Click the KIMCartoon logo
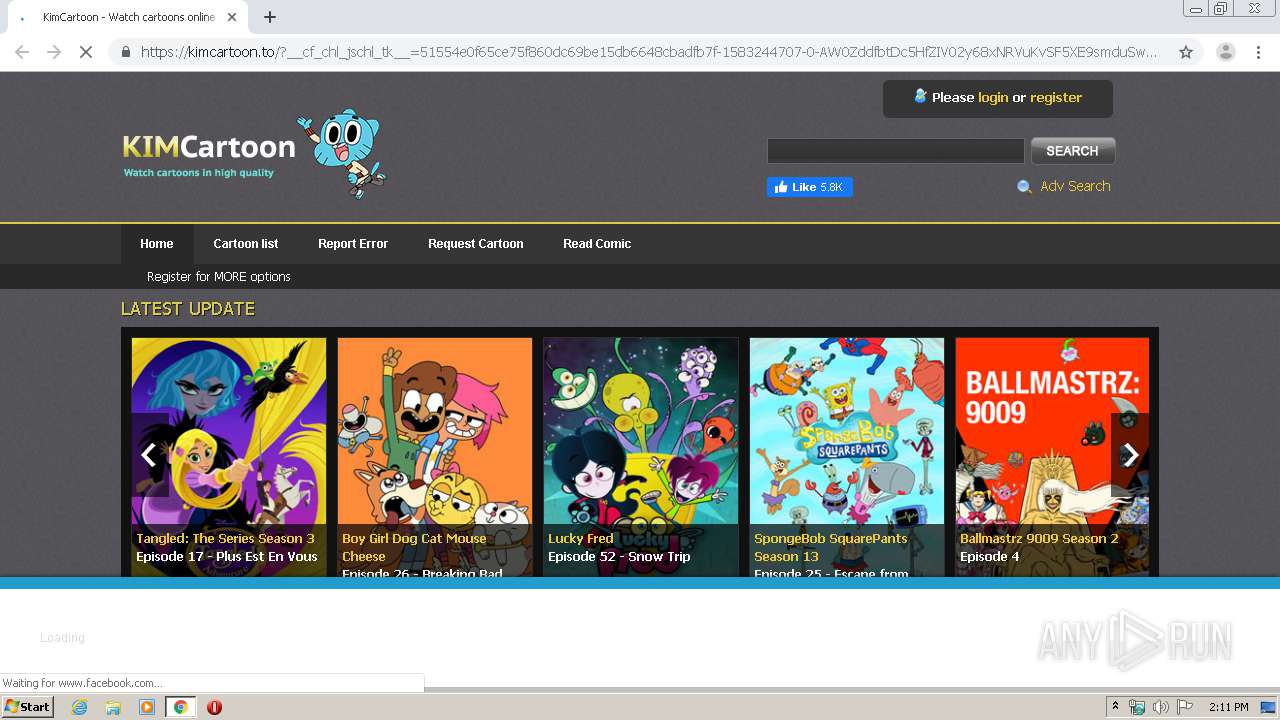The width and height of the screenshot is (1280, 720). pos(209,155)
